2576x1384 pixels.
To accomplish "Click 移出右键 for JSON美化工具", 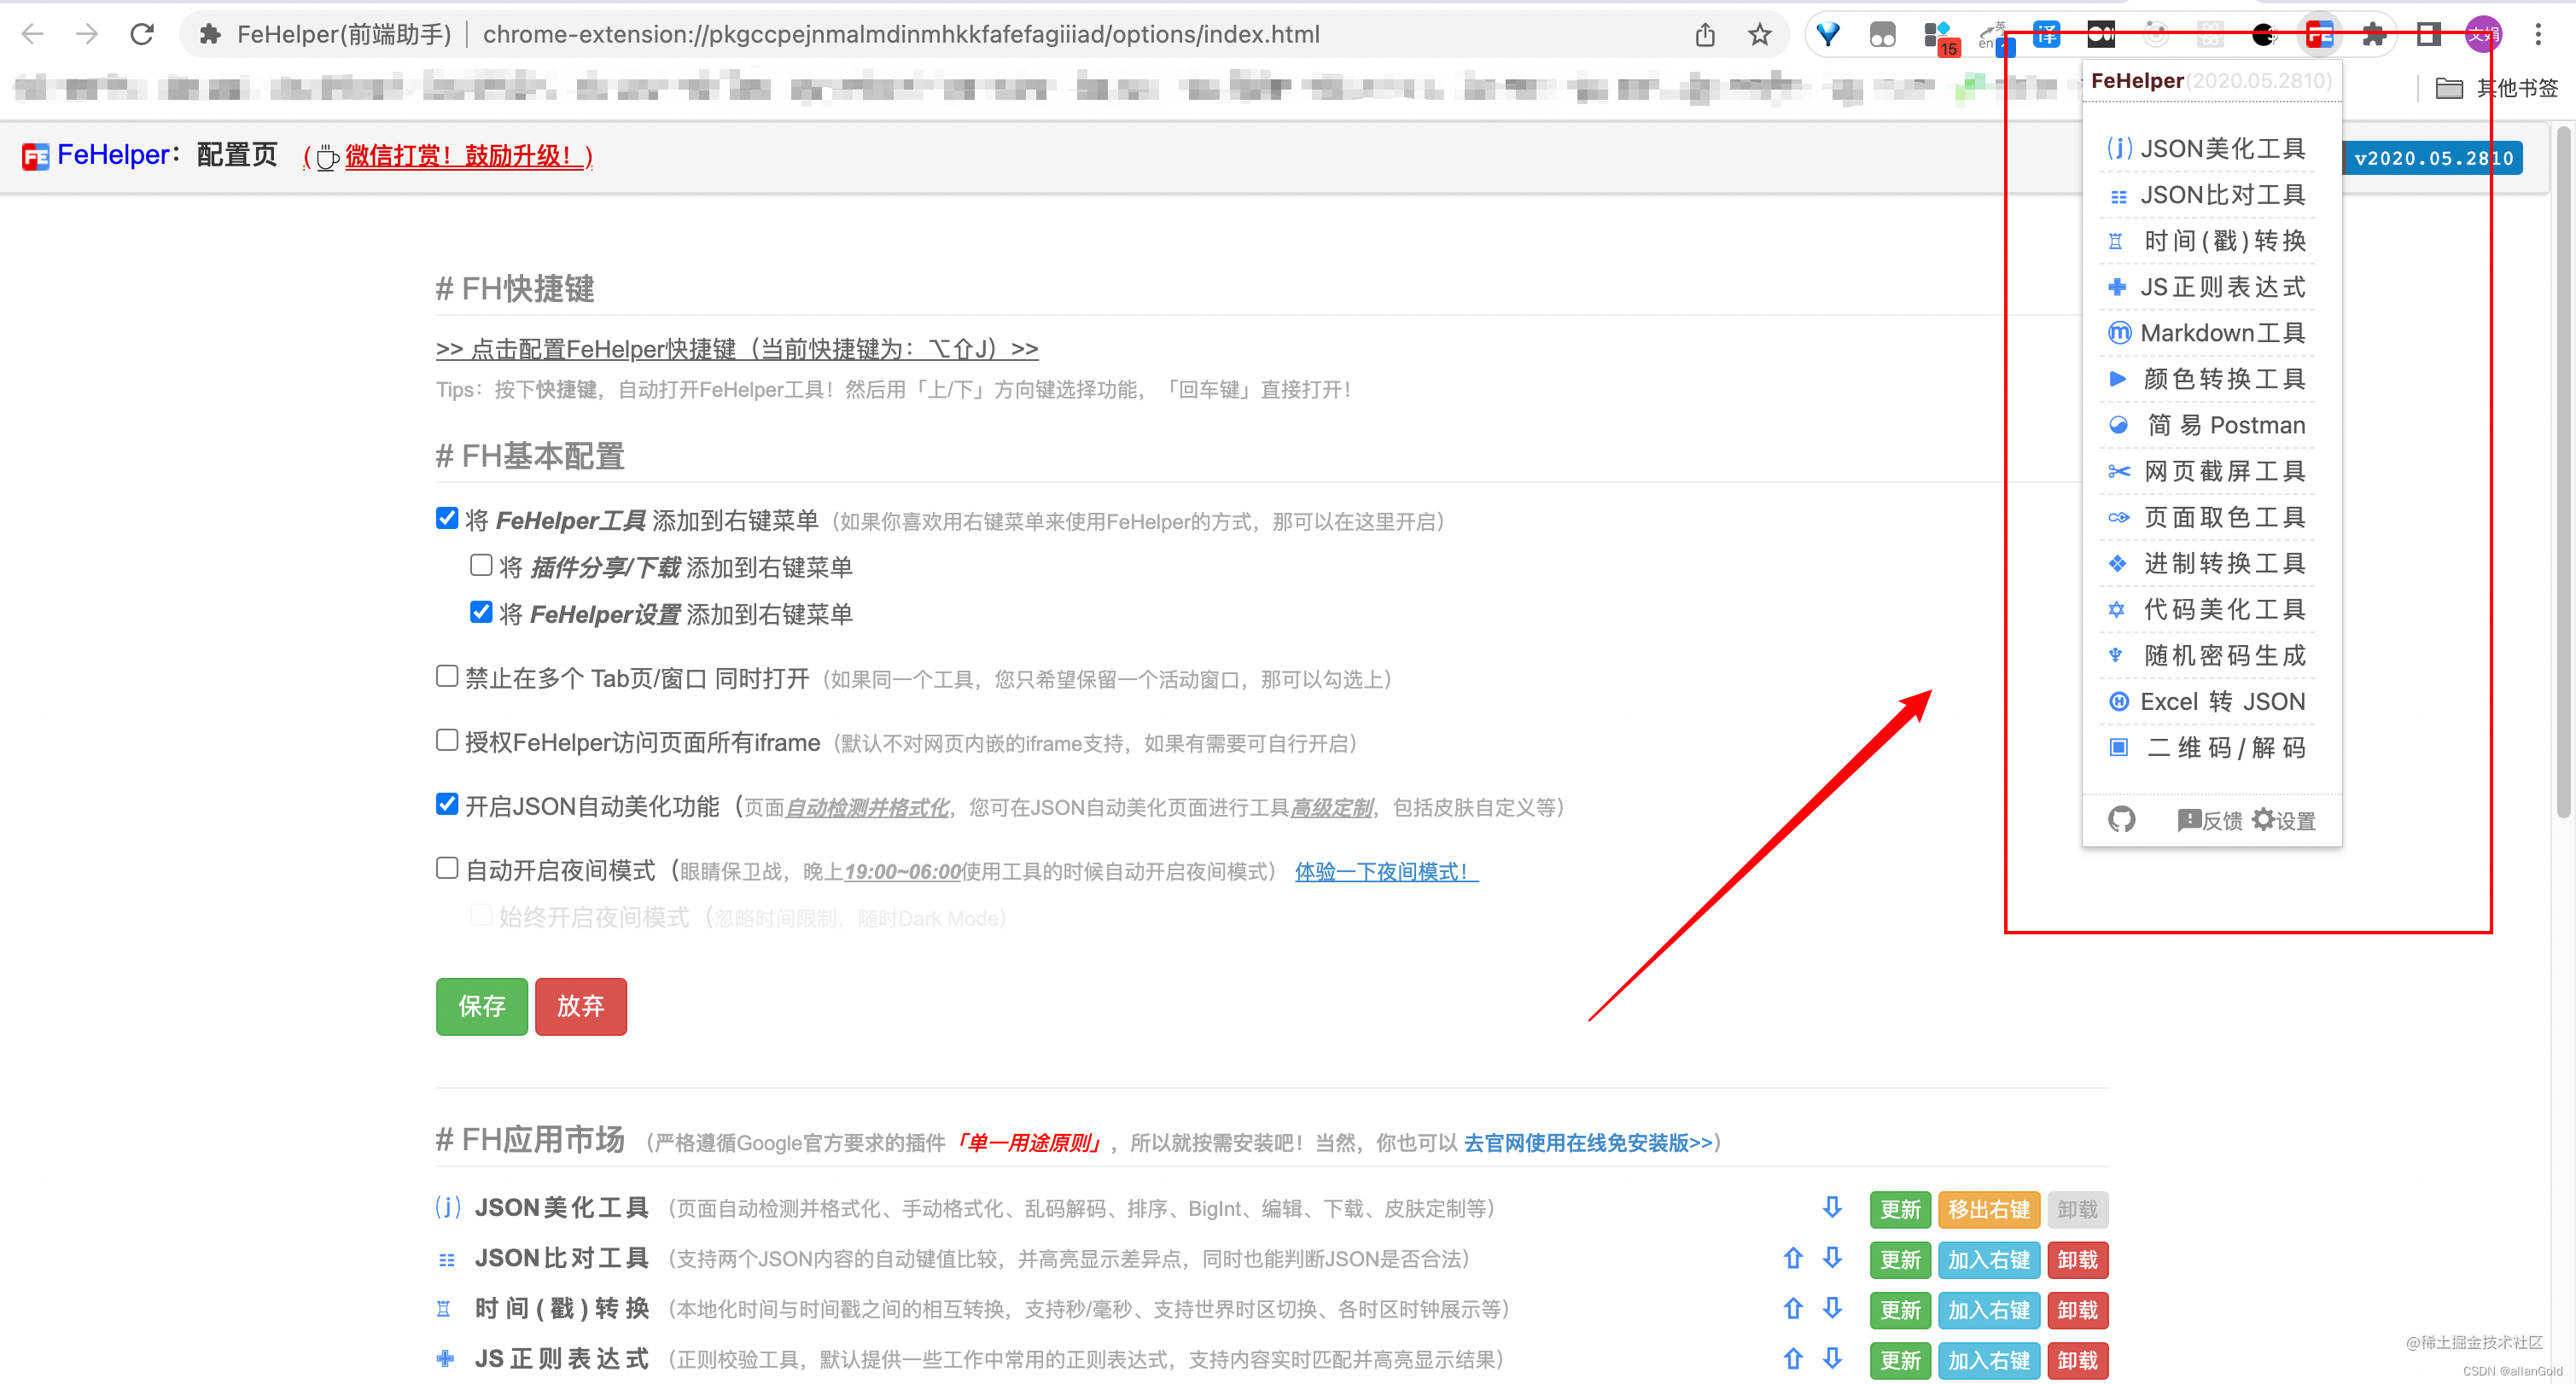I will pos(1988,1209).
